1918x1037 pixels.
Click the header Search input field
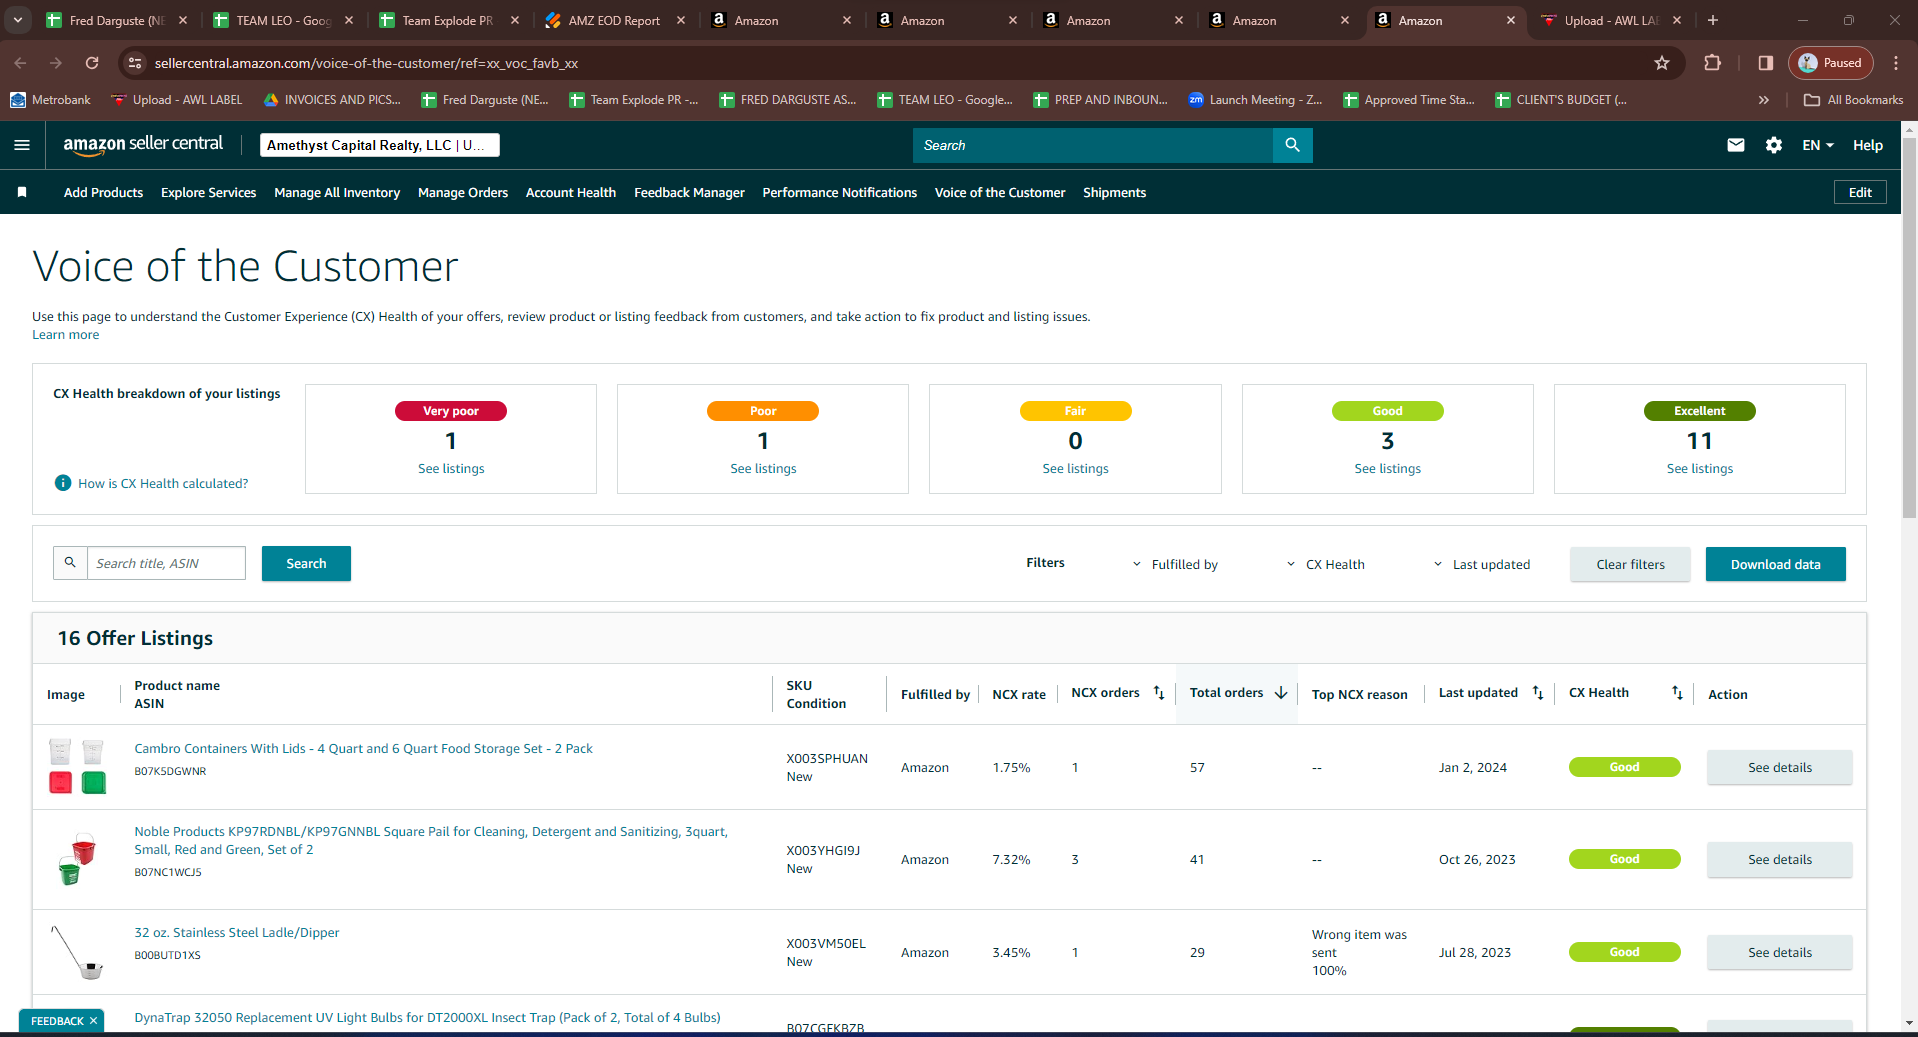1093,145
